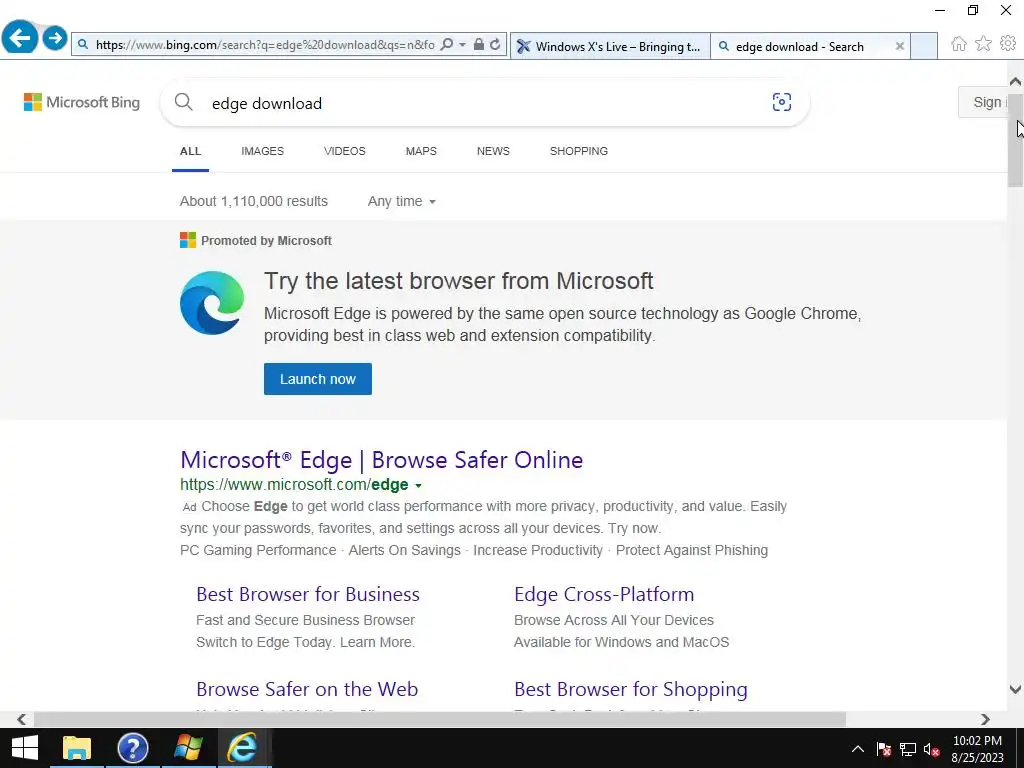The width and height of the screenshot is (1024, 768).
Task: Open the Windows Start button
Action: coord(25,748)
